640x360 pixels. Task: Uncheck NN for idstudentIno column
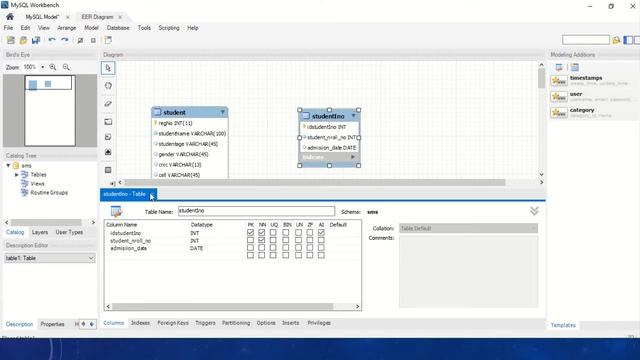point(262,233)
